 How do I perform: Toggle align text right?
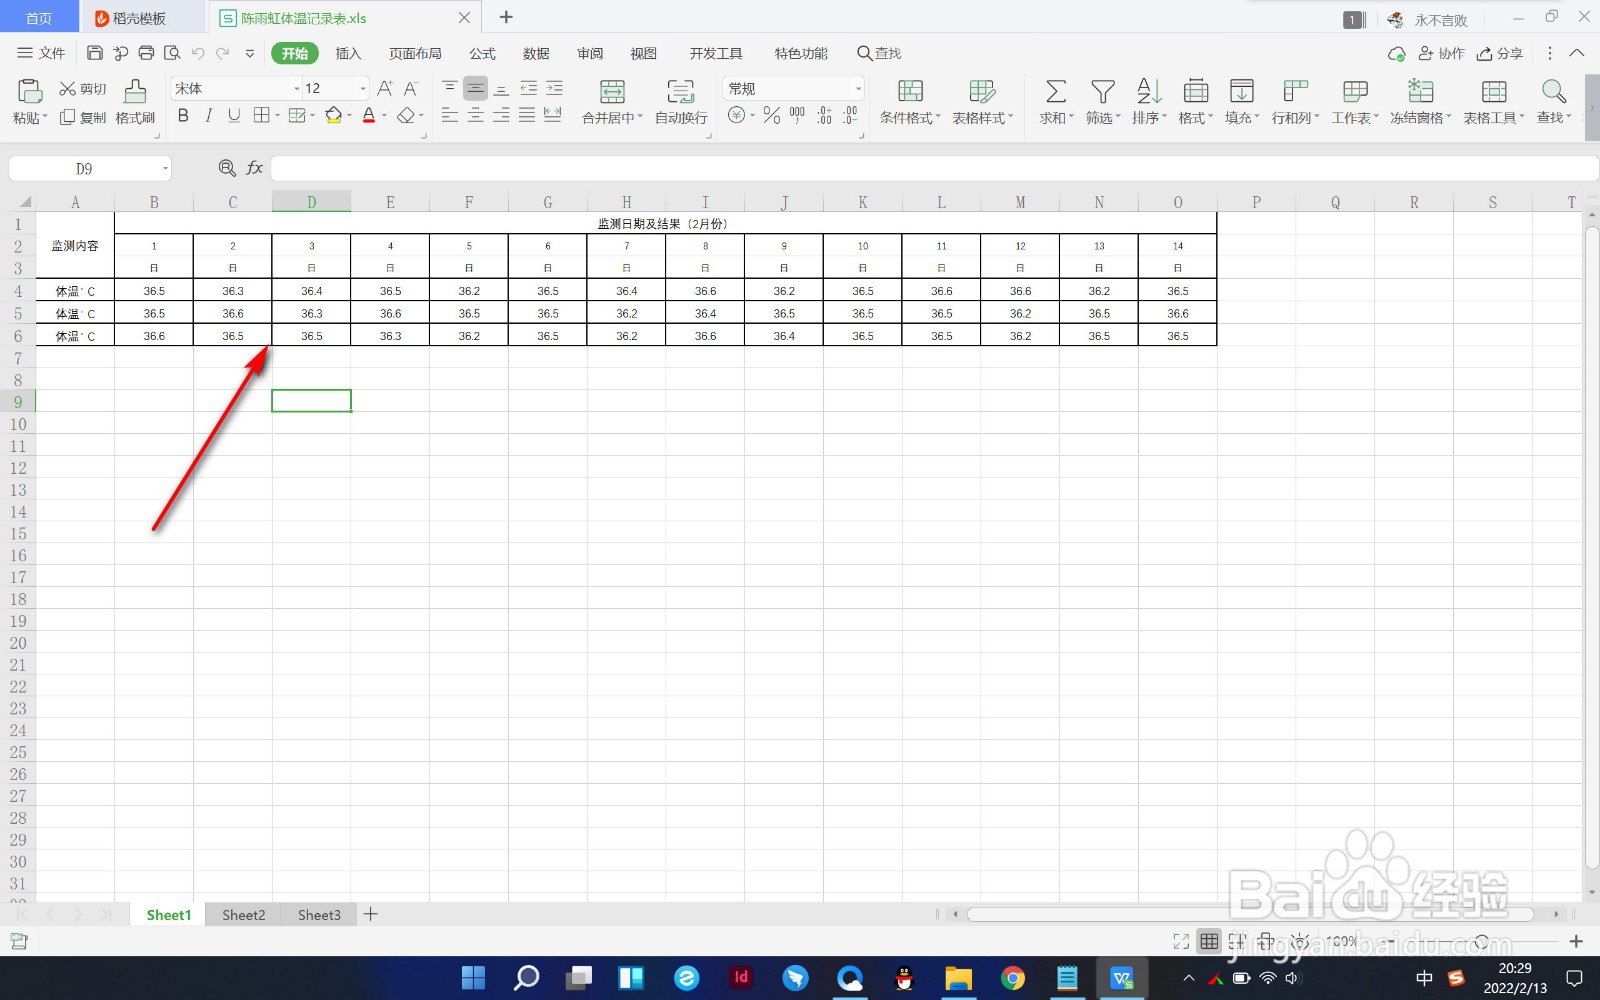click(x=502, y=116)
